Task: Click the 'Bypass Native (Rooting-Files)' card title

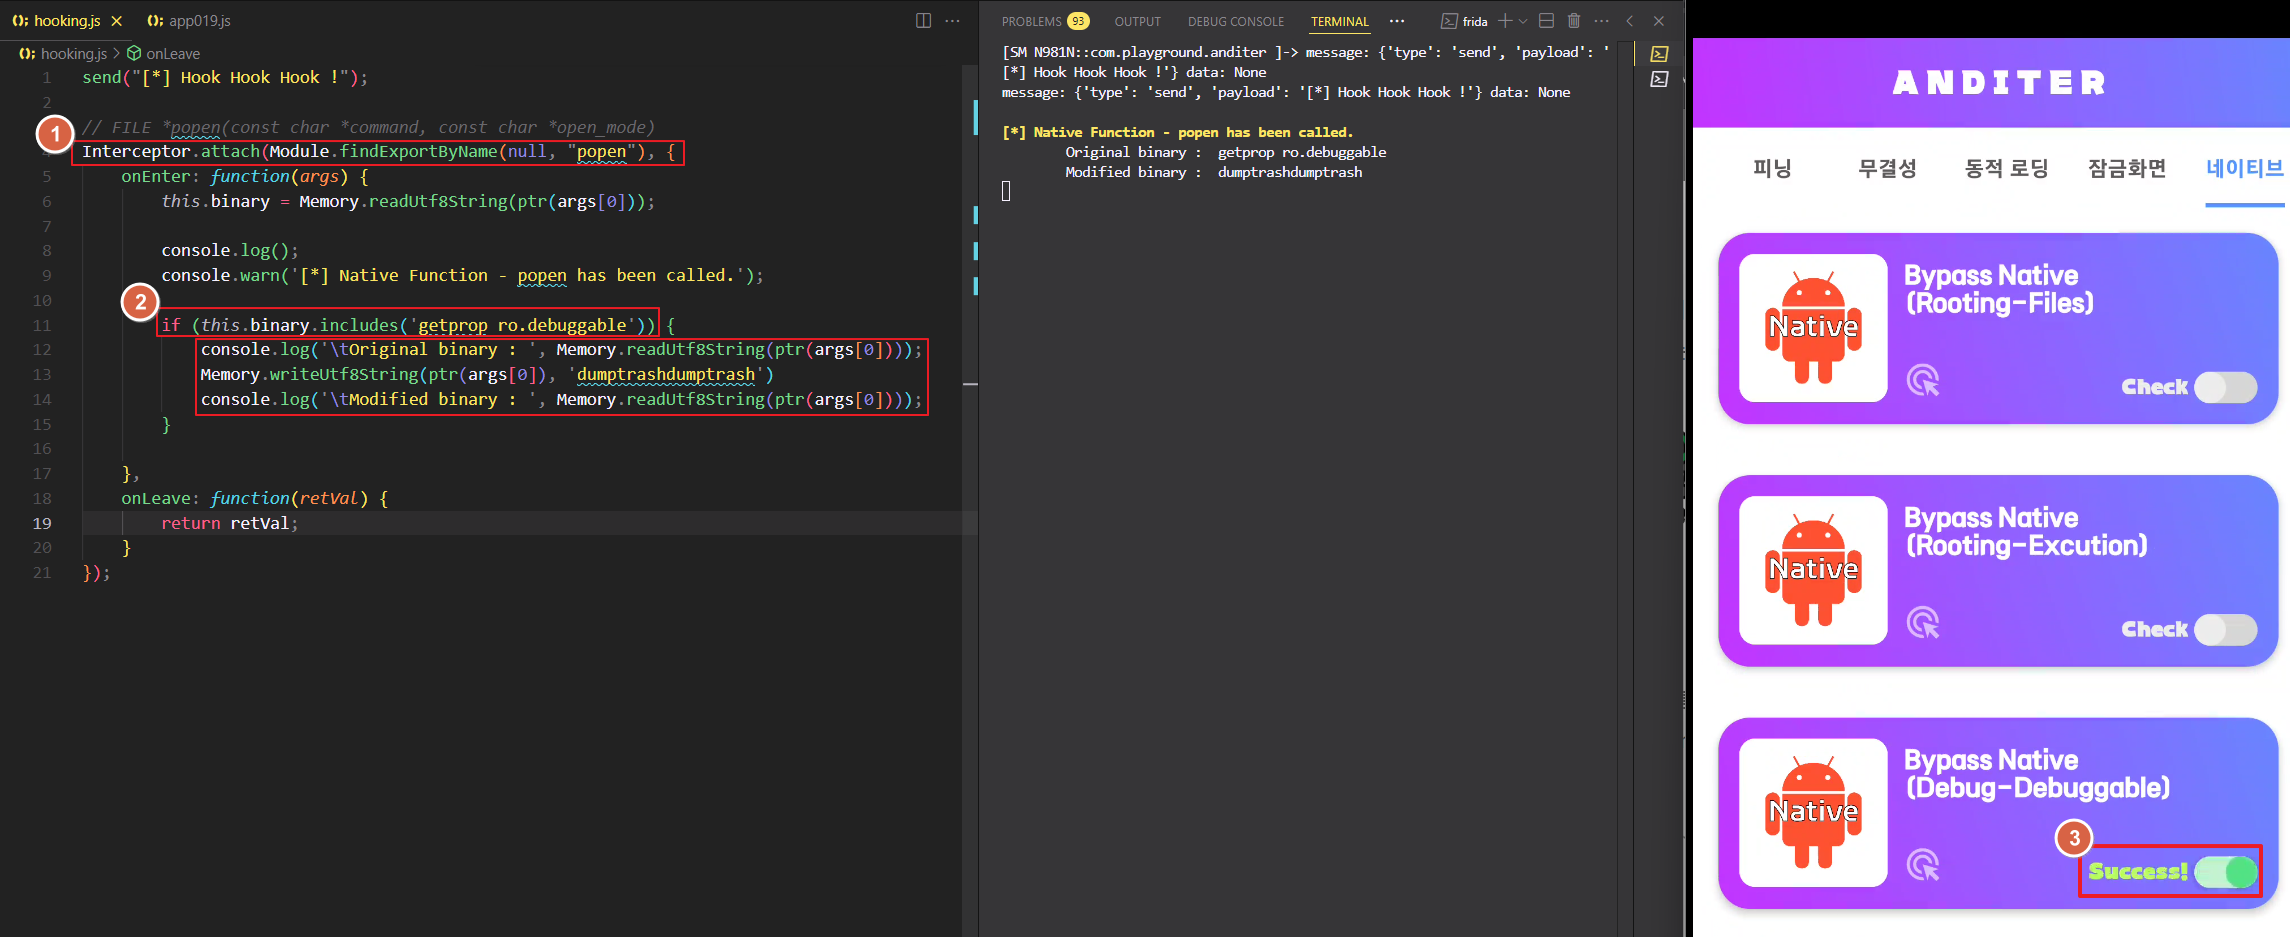Action: coord(1998,289)
